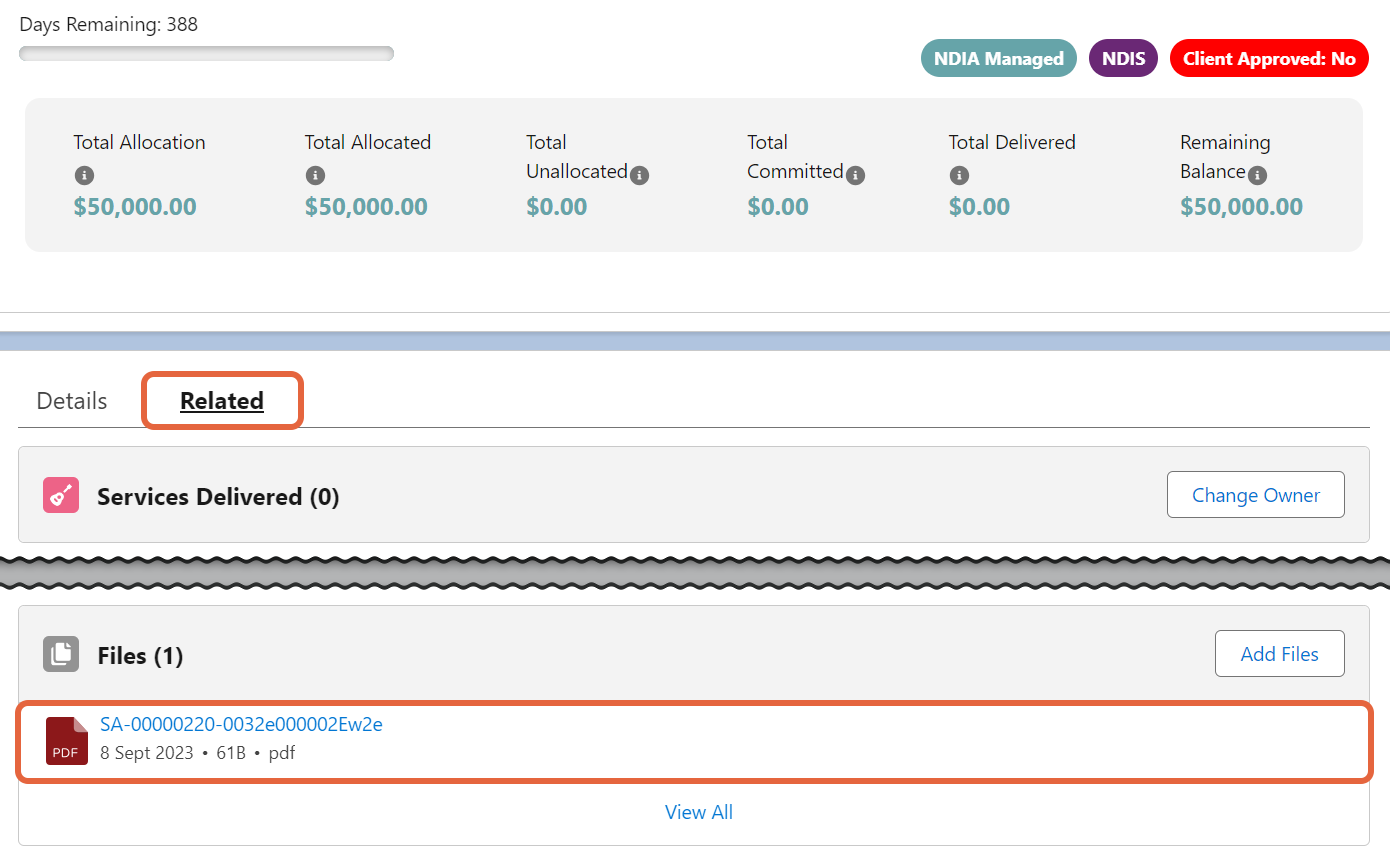The image size is (1390, 860).
Task: Click the Total Delivered $0.00 value
Action: 979,207
